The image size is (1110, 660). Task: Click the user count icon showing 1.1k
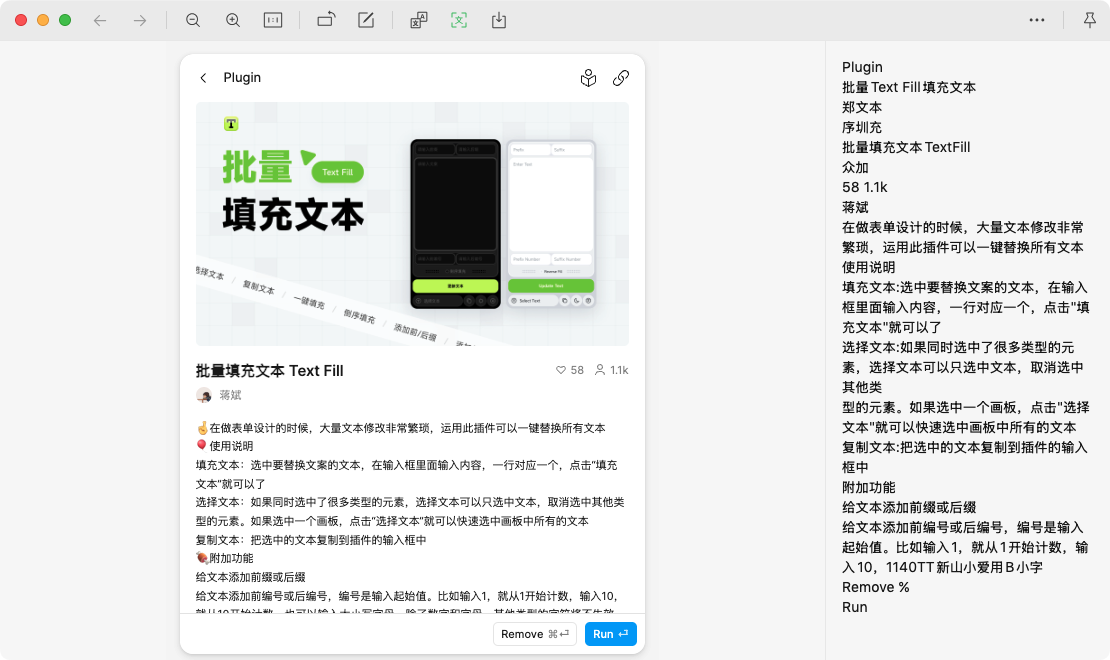[x=600, y=370]
